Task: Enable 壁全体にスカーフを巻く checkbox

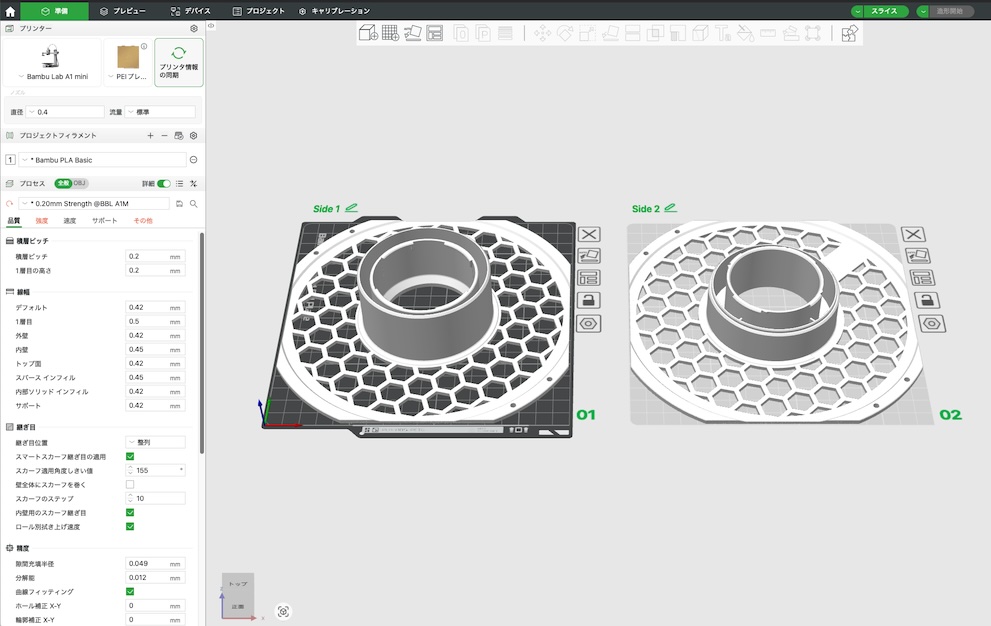Action: [130, 484]
